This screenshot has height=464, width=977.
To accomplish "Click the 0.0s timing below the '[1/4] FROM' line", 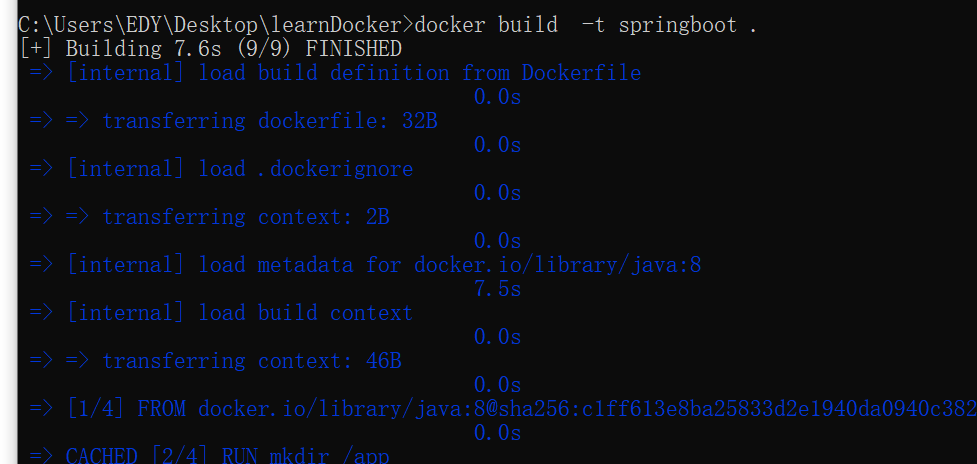I will [497, 433].
